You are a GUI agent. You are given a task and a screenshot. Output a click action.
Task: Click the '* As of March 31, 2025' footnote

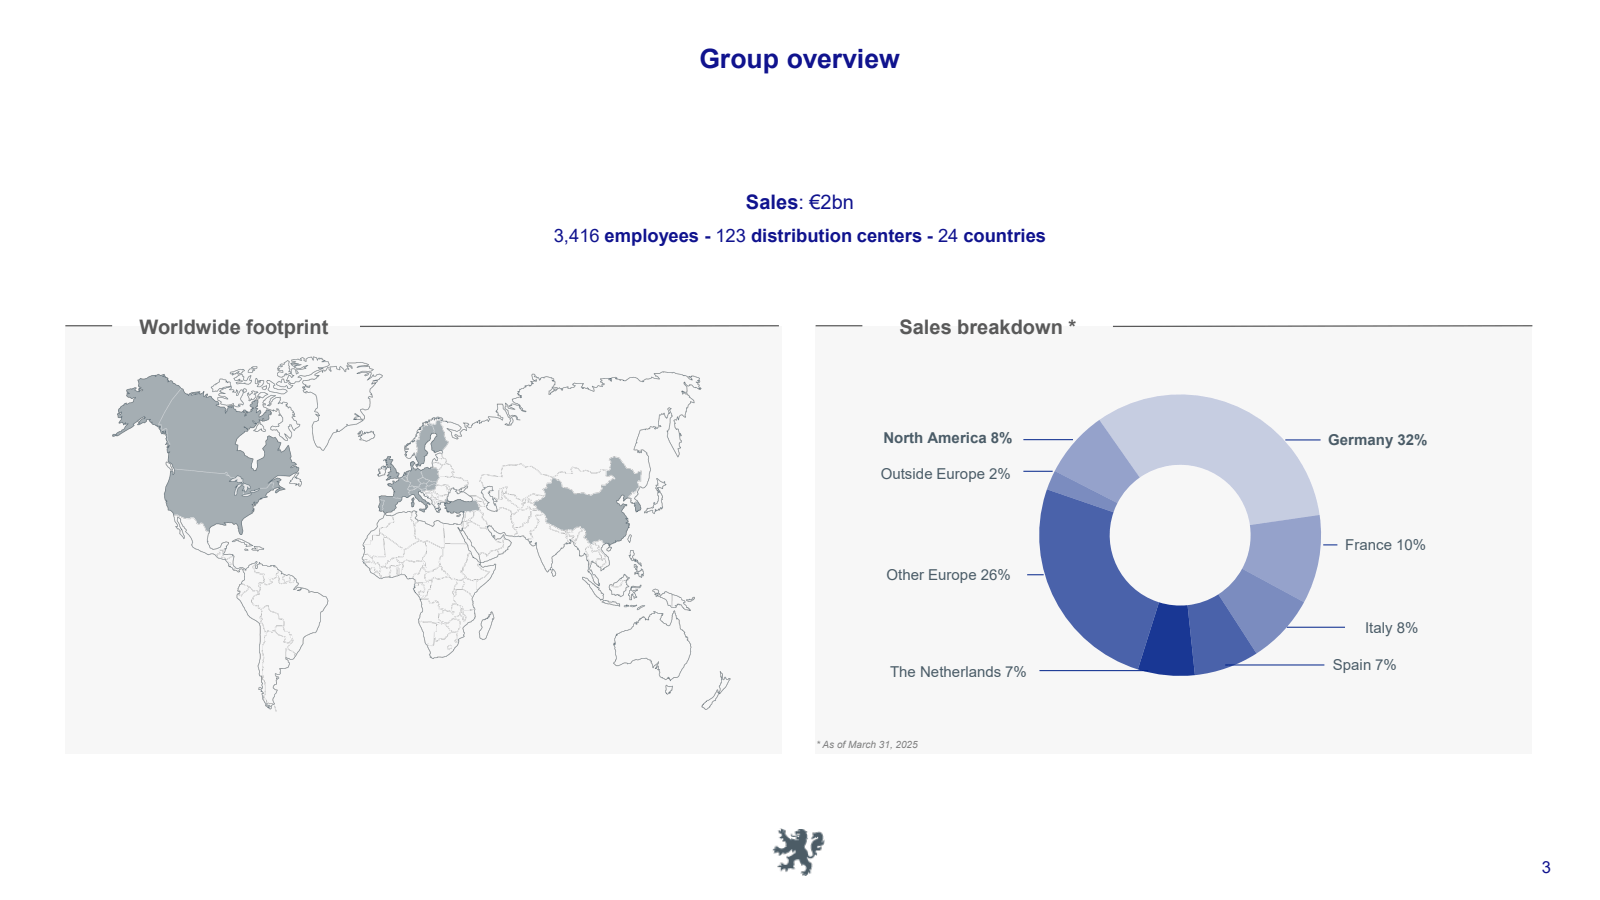pyautogui.click(x=867, y=744)
